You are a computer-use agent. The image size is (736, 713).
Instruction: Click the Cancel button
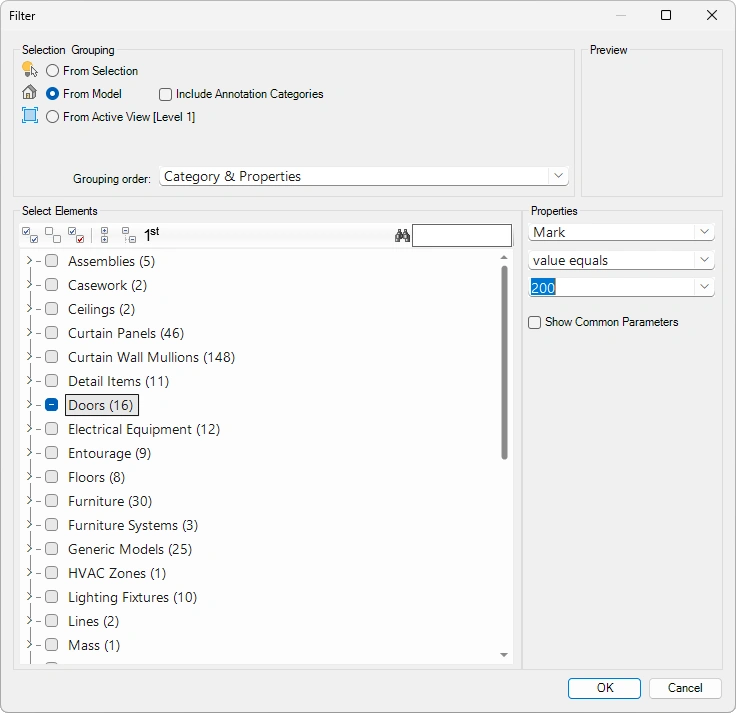685,688
